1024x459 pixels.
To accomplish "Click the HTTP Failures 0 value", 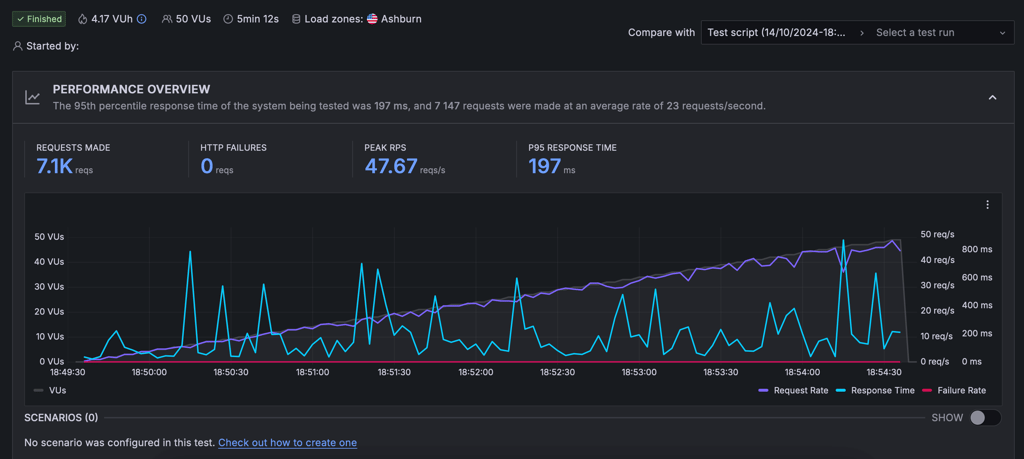I will click(x=207, y=166).
